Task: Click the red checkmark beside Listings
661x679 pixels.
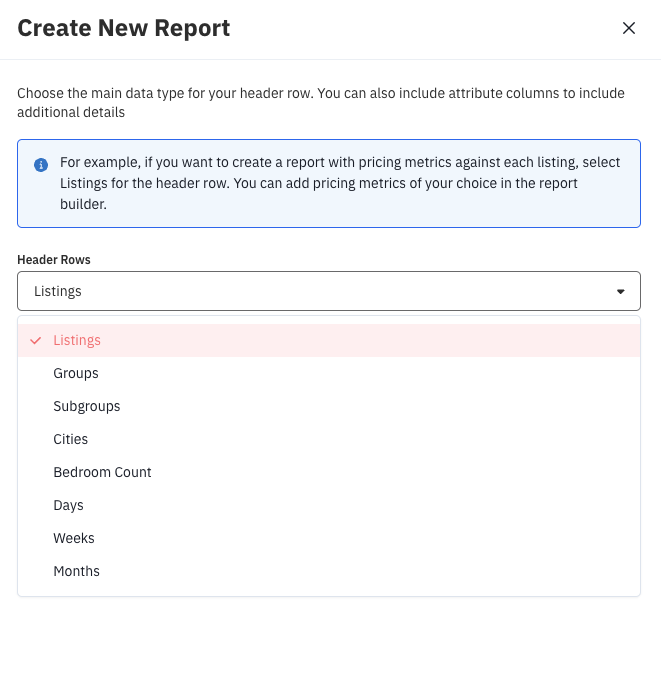Action: coord(36,340)
